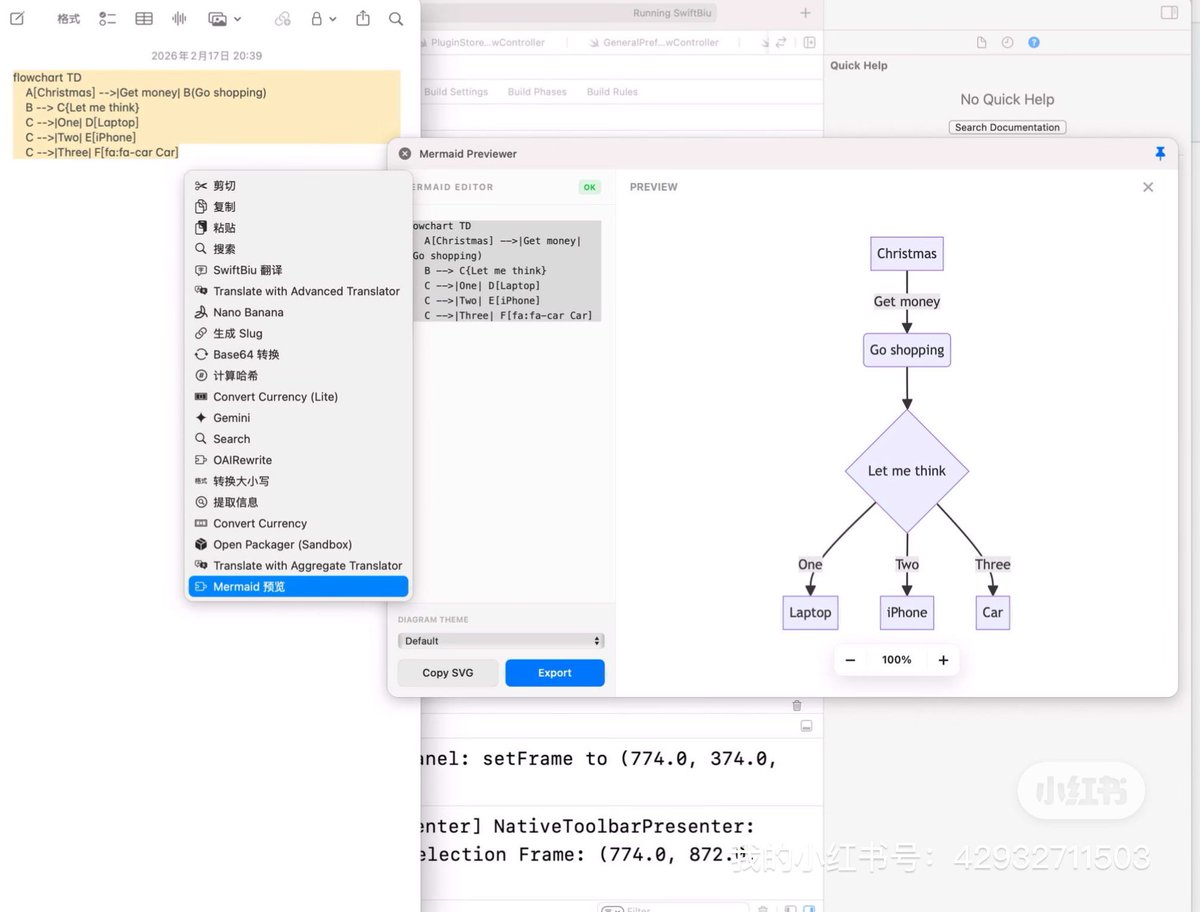Pin the Mermaid Previewer window
Viewport: 1200px width, 912px height.
point(1160,153)
